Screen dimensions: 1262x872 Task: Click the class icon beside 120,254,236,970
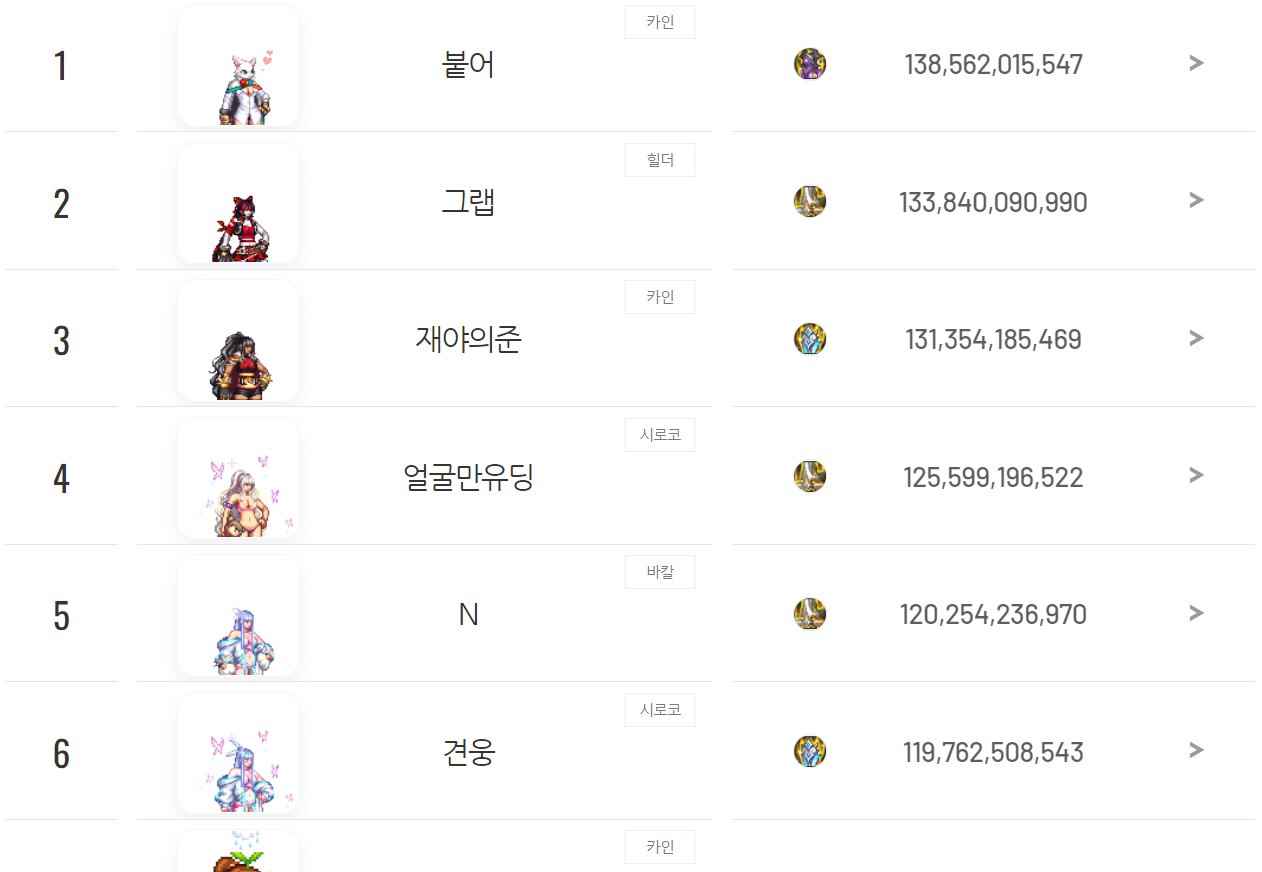point(810,613)
